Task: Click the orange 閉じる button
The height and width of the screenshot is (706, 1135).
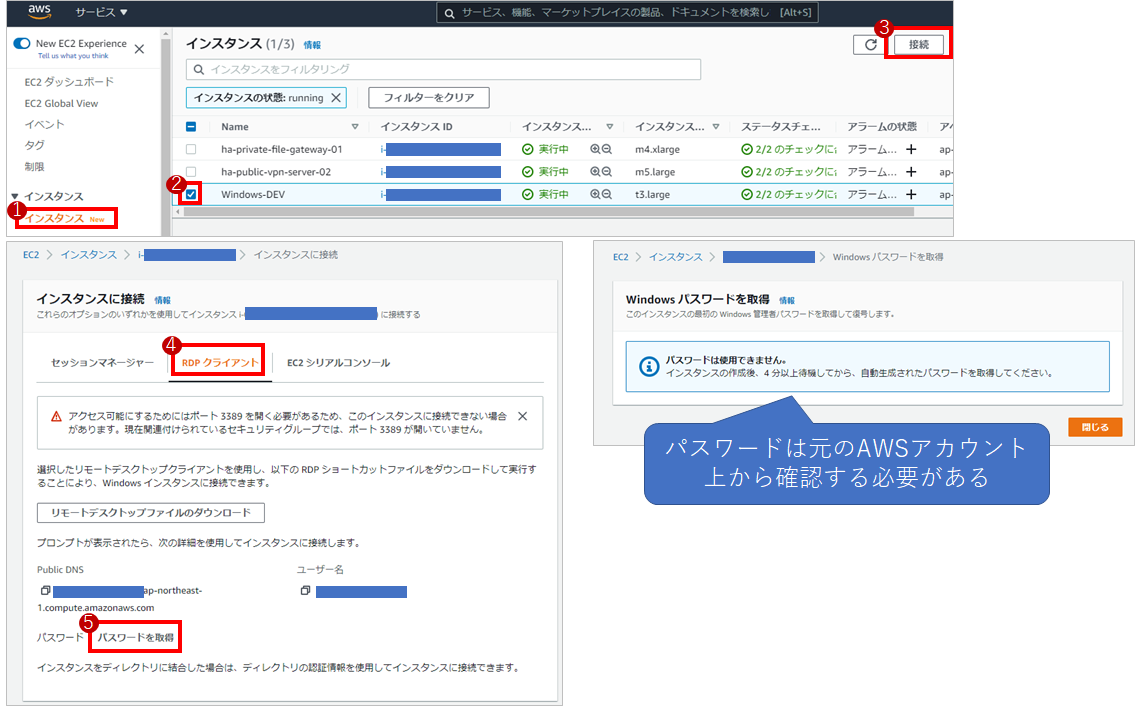Action: (x=1095, y=427)
